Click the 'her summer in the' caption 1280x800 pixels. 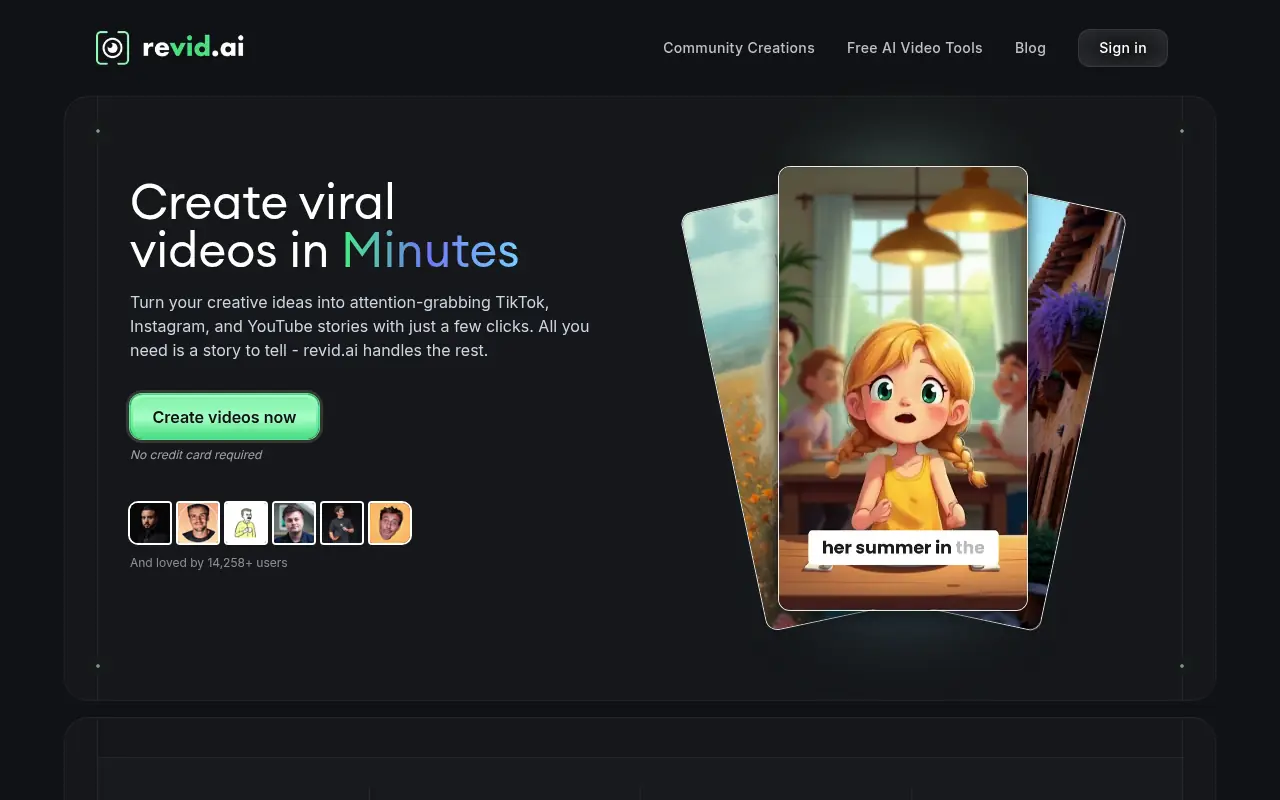click(902, 547)
